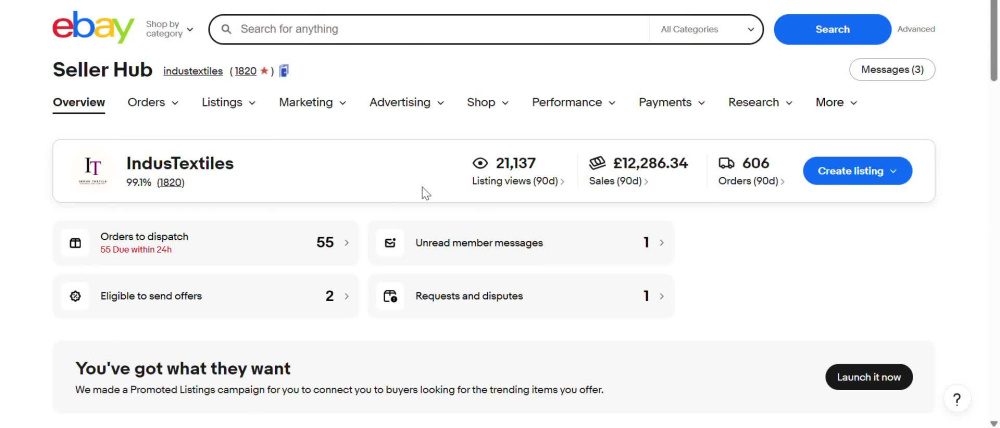Open the industextiles username link
This screenshot has height=428, width=1000.
193,71
